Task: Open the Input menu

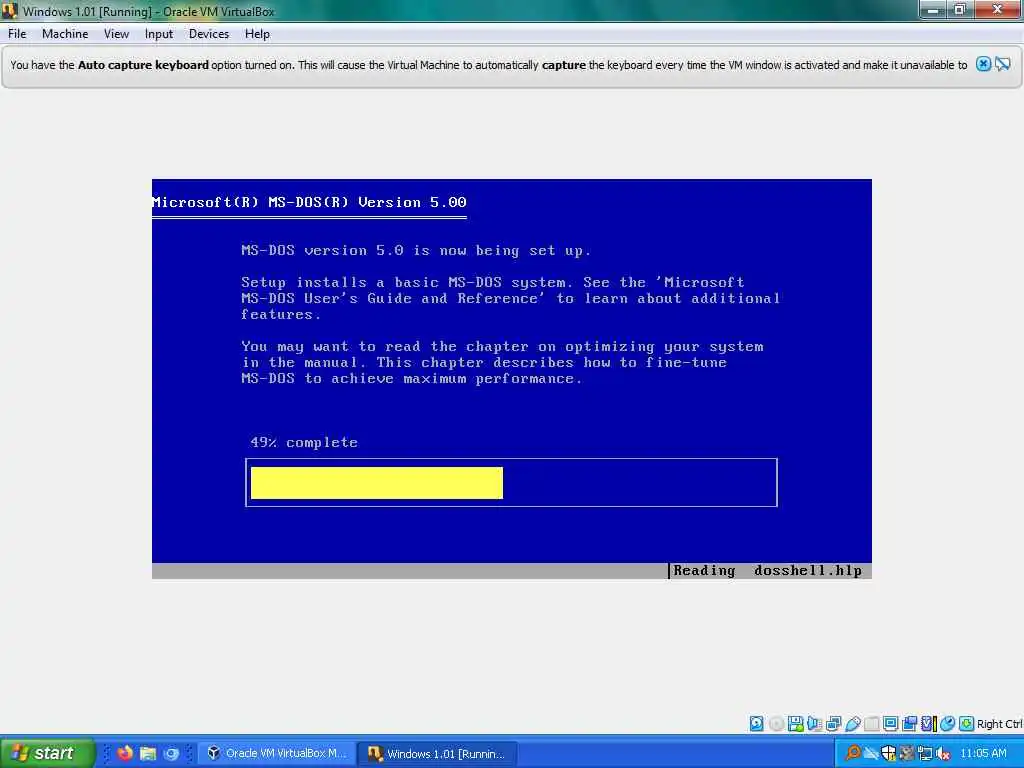Action: point(159,34)
